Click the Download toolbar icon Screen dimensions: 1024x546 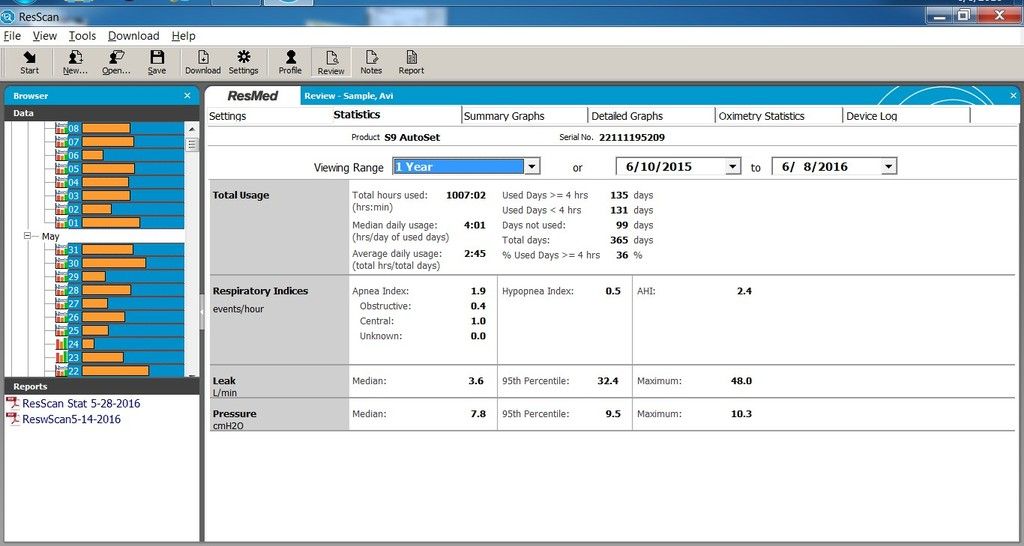203,63
